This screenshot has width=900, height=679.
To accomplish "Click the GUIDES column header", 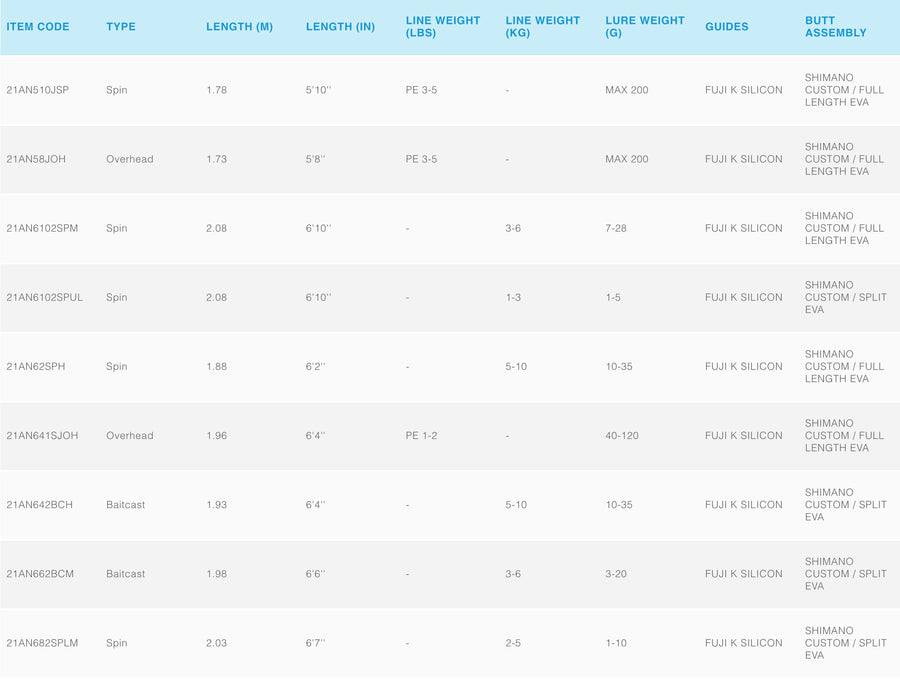I will 726,27.
